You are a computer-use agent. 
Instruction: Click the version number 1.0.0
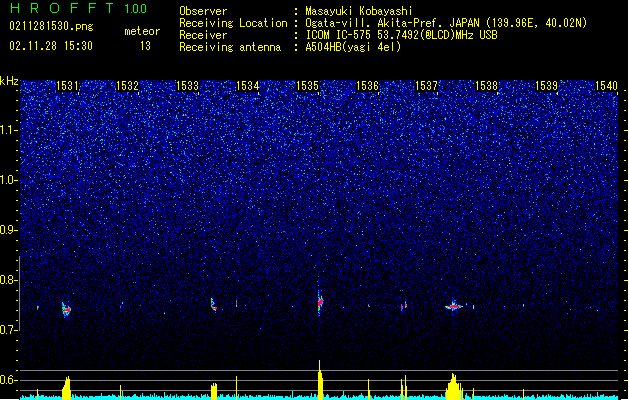136,9
